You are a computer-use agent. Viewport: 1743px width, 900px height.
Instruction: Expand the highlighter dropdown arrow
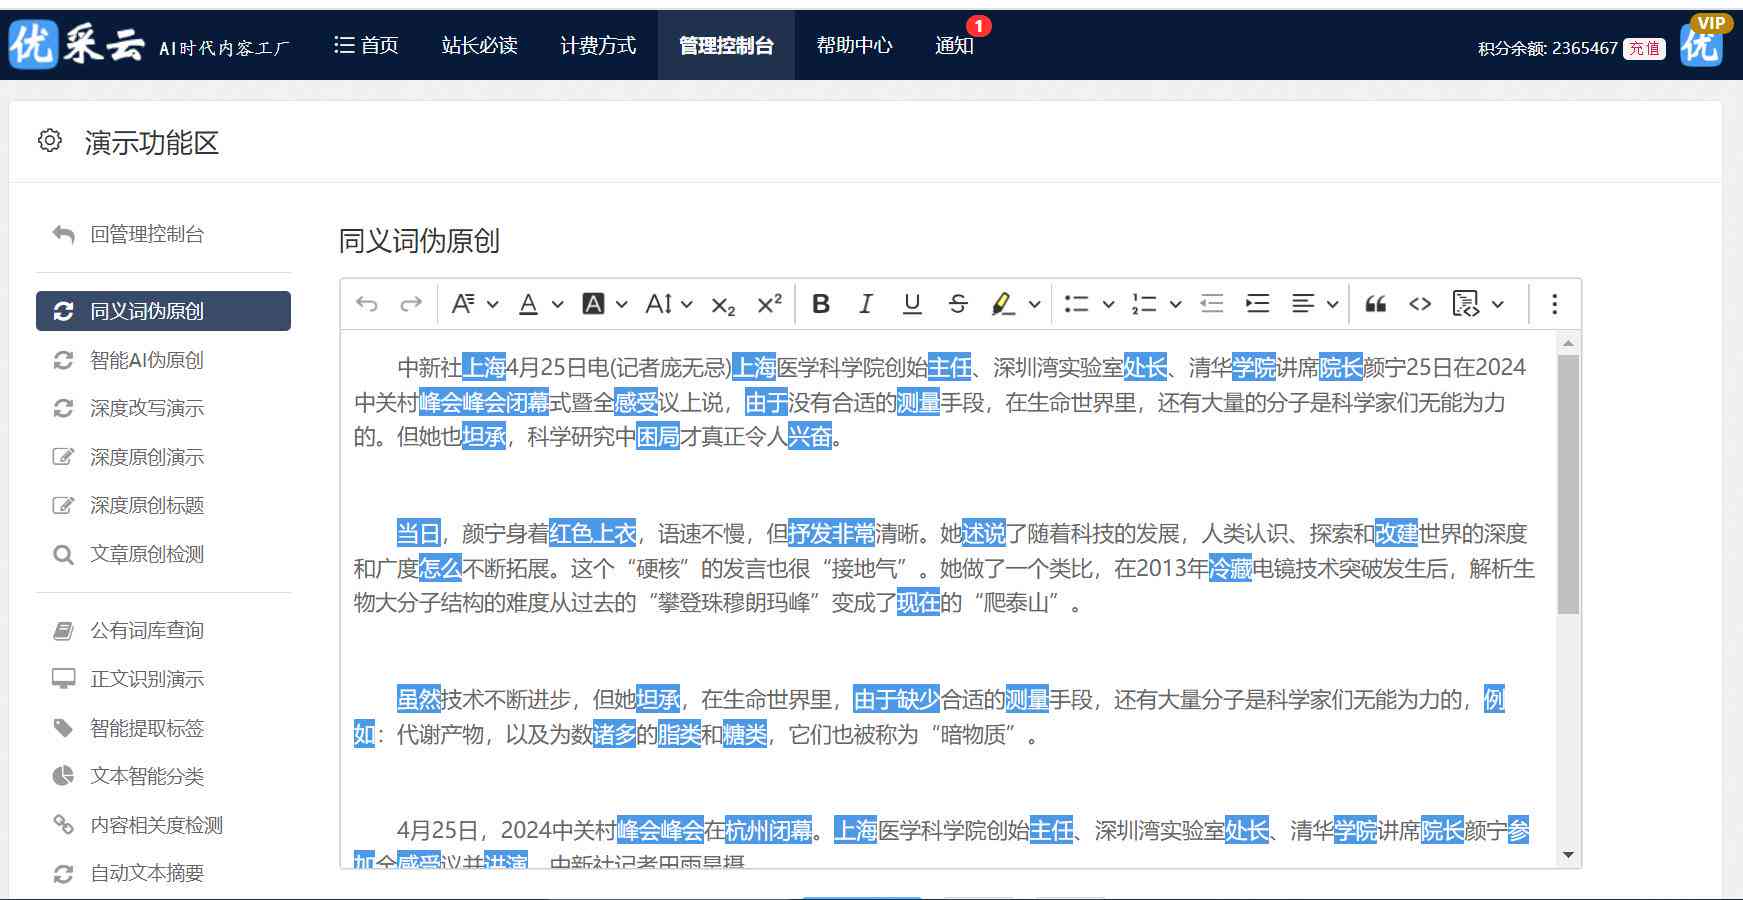click(x=1034, y=305)
